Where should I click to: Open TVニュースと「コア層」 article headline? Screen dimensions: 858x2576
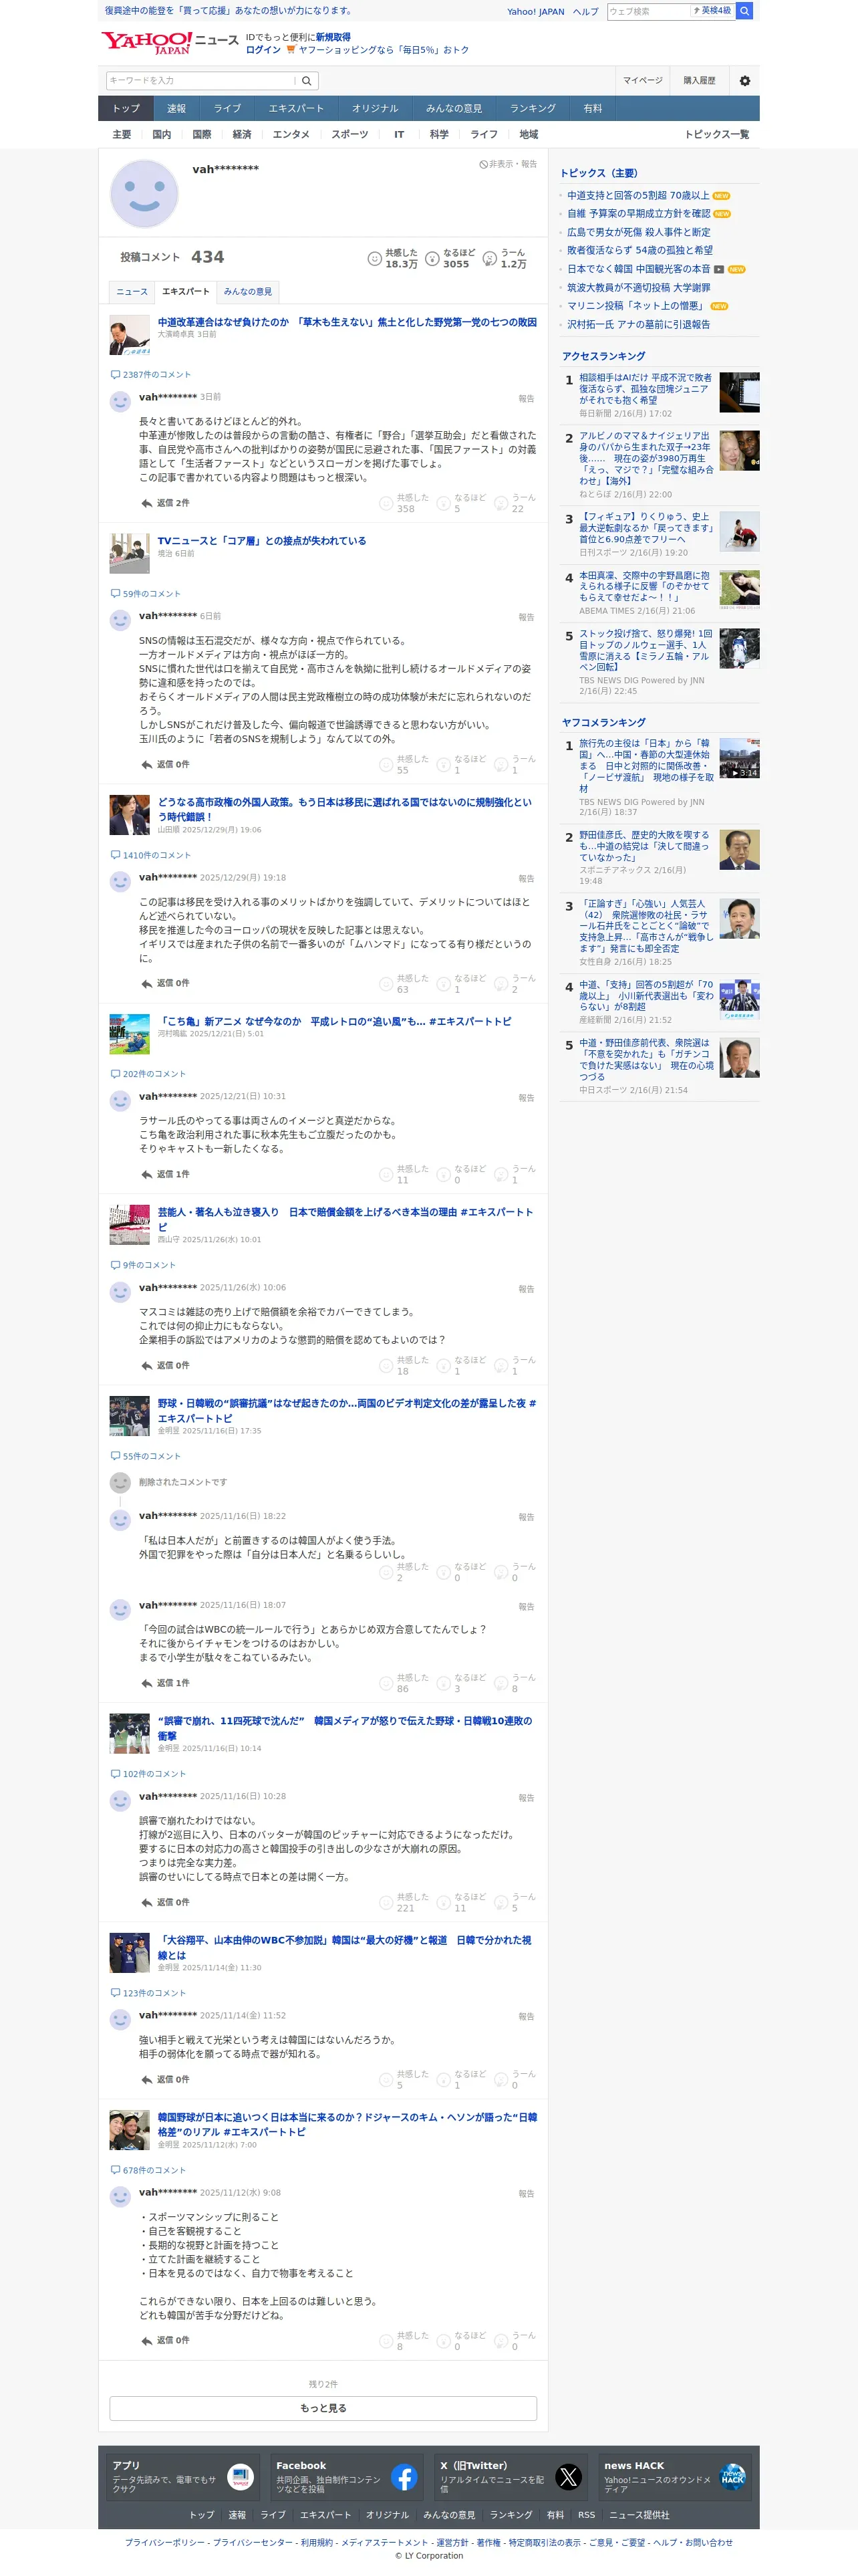pyautogui.click(x=262, y=542)
